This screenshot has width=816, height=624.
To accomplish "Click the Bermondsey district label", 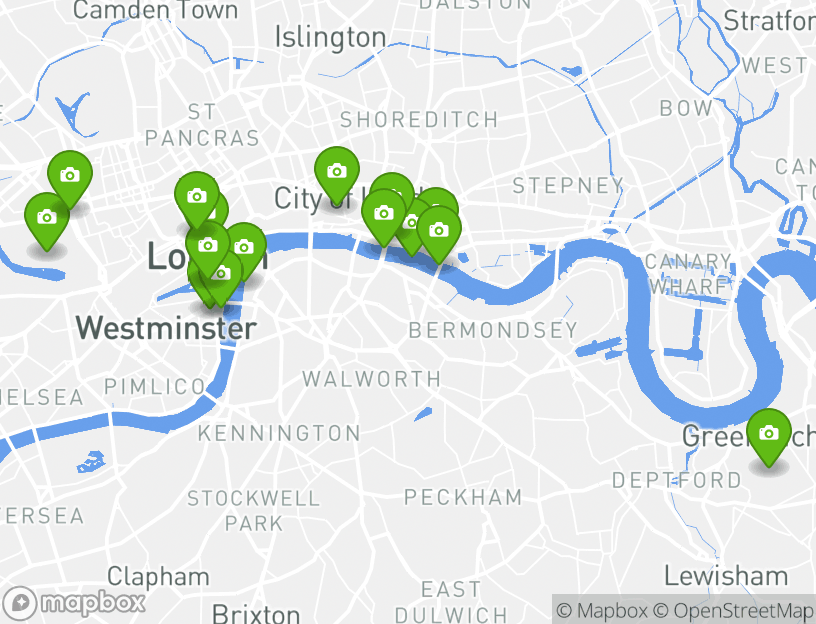I will tap(493, 330).
